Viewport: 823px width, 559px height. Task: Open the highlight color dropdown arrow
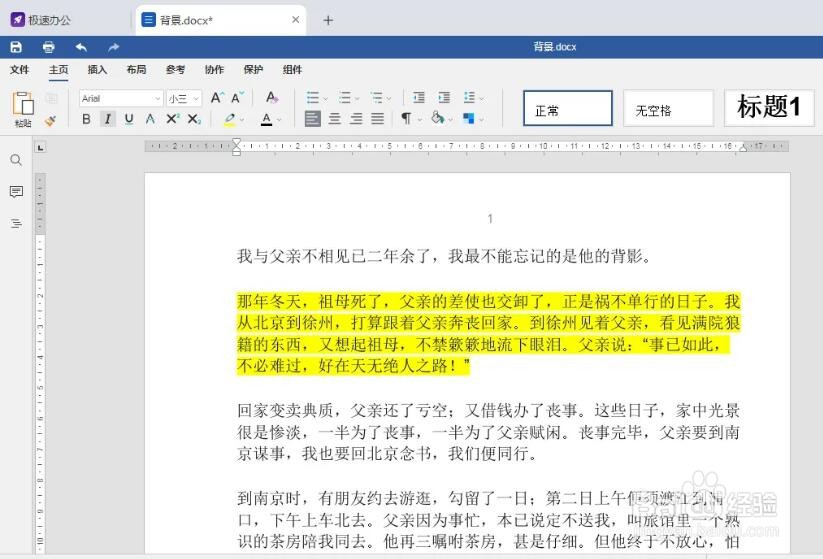[x=242, y=120]
